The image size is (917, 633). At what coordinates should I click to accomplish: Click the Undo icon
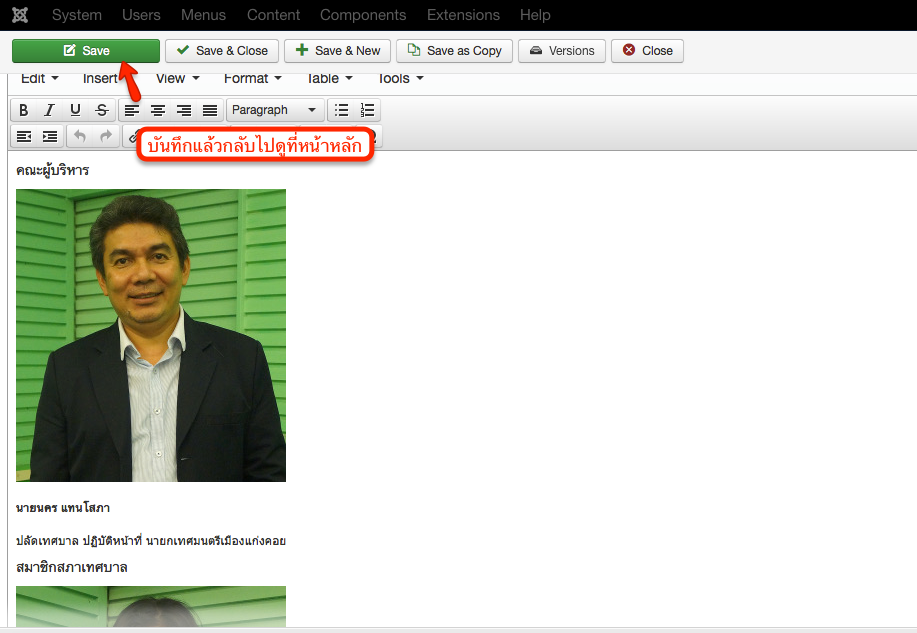click(x=80, y=137)
